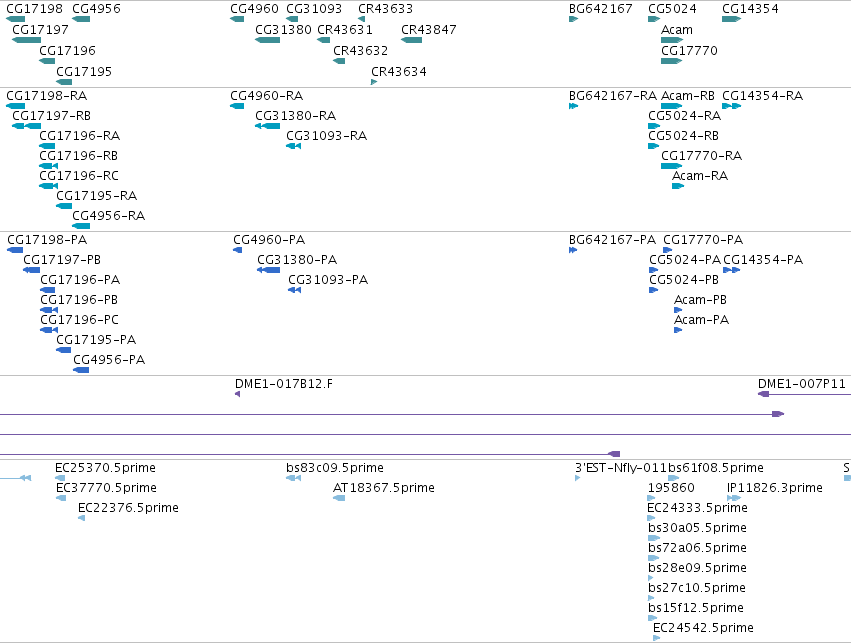The image size is (851, 643).
Task: Click protein CG5024-PA label
Action: (685, 260)
